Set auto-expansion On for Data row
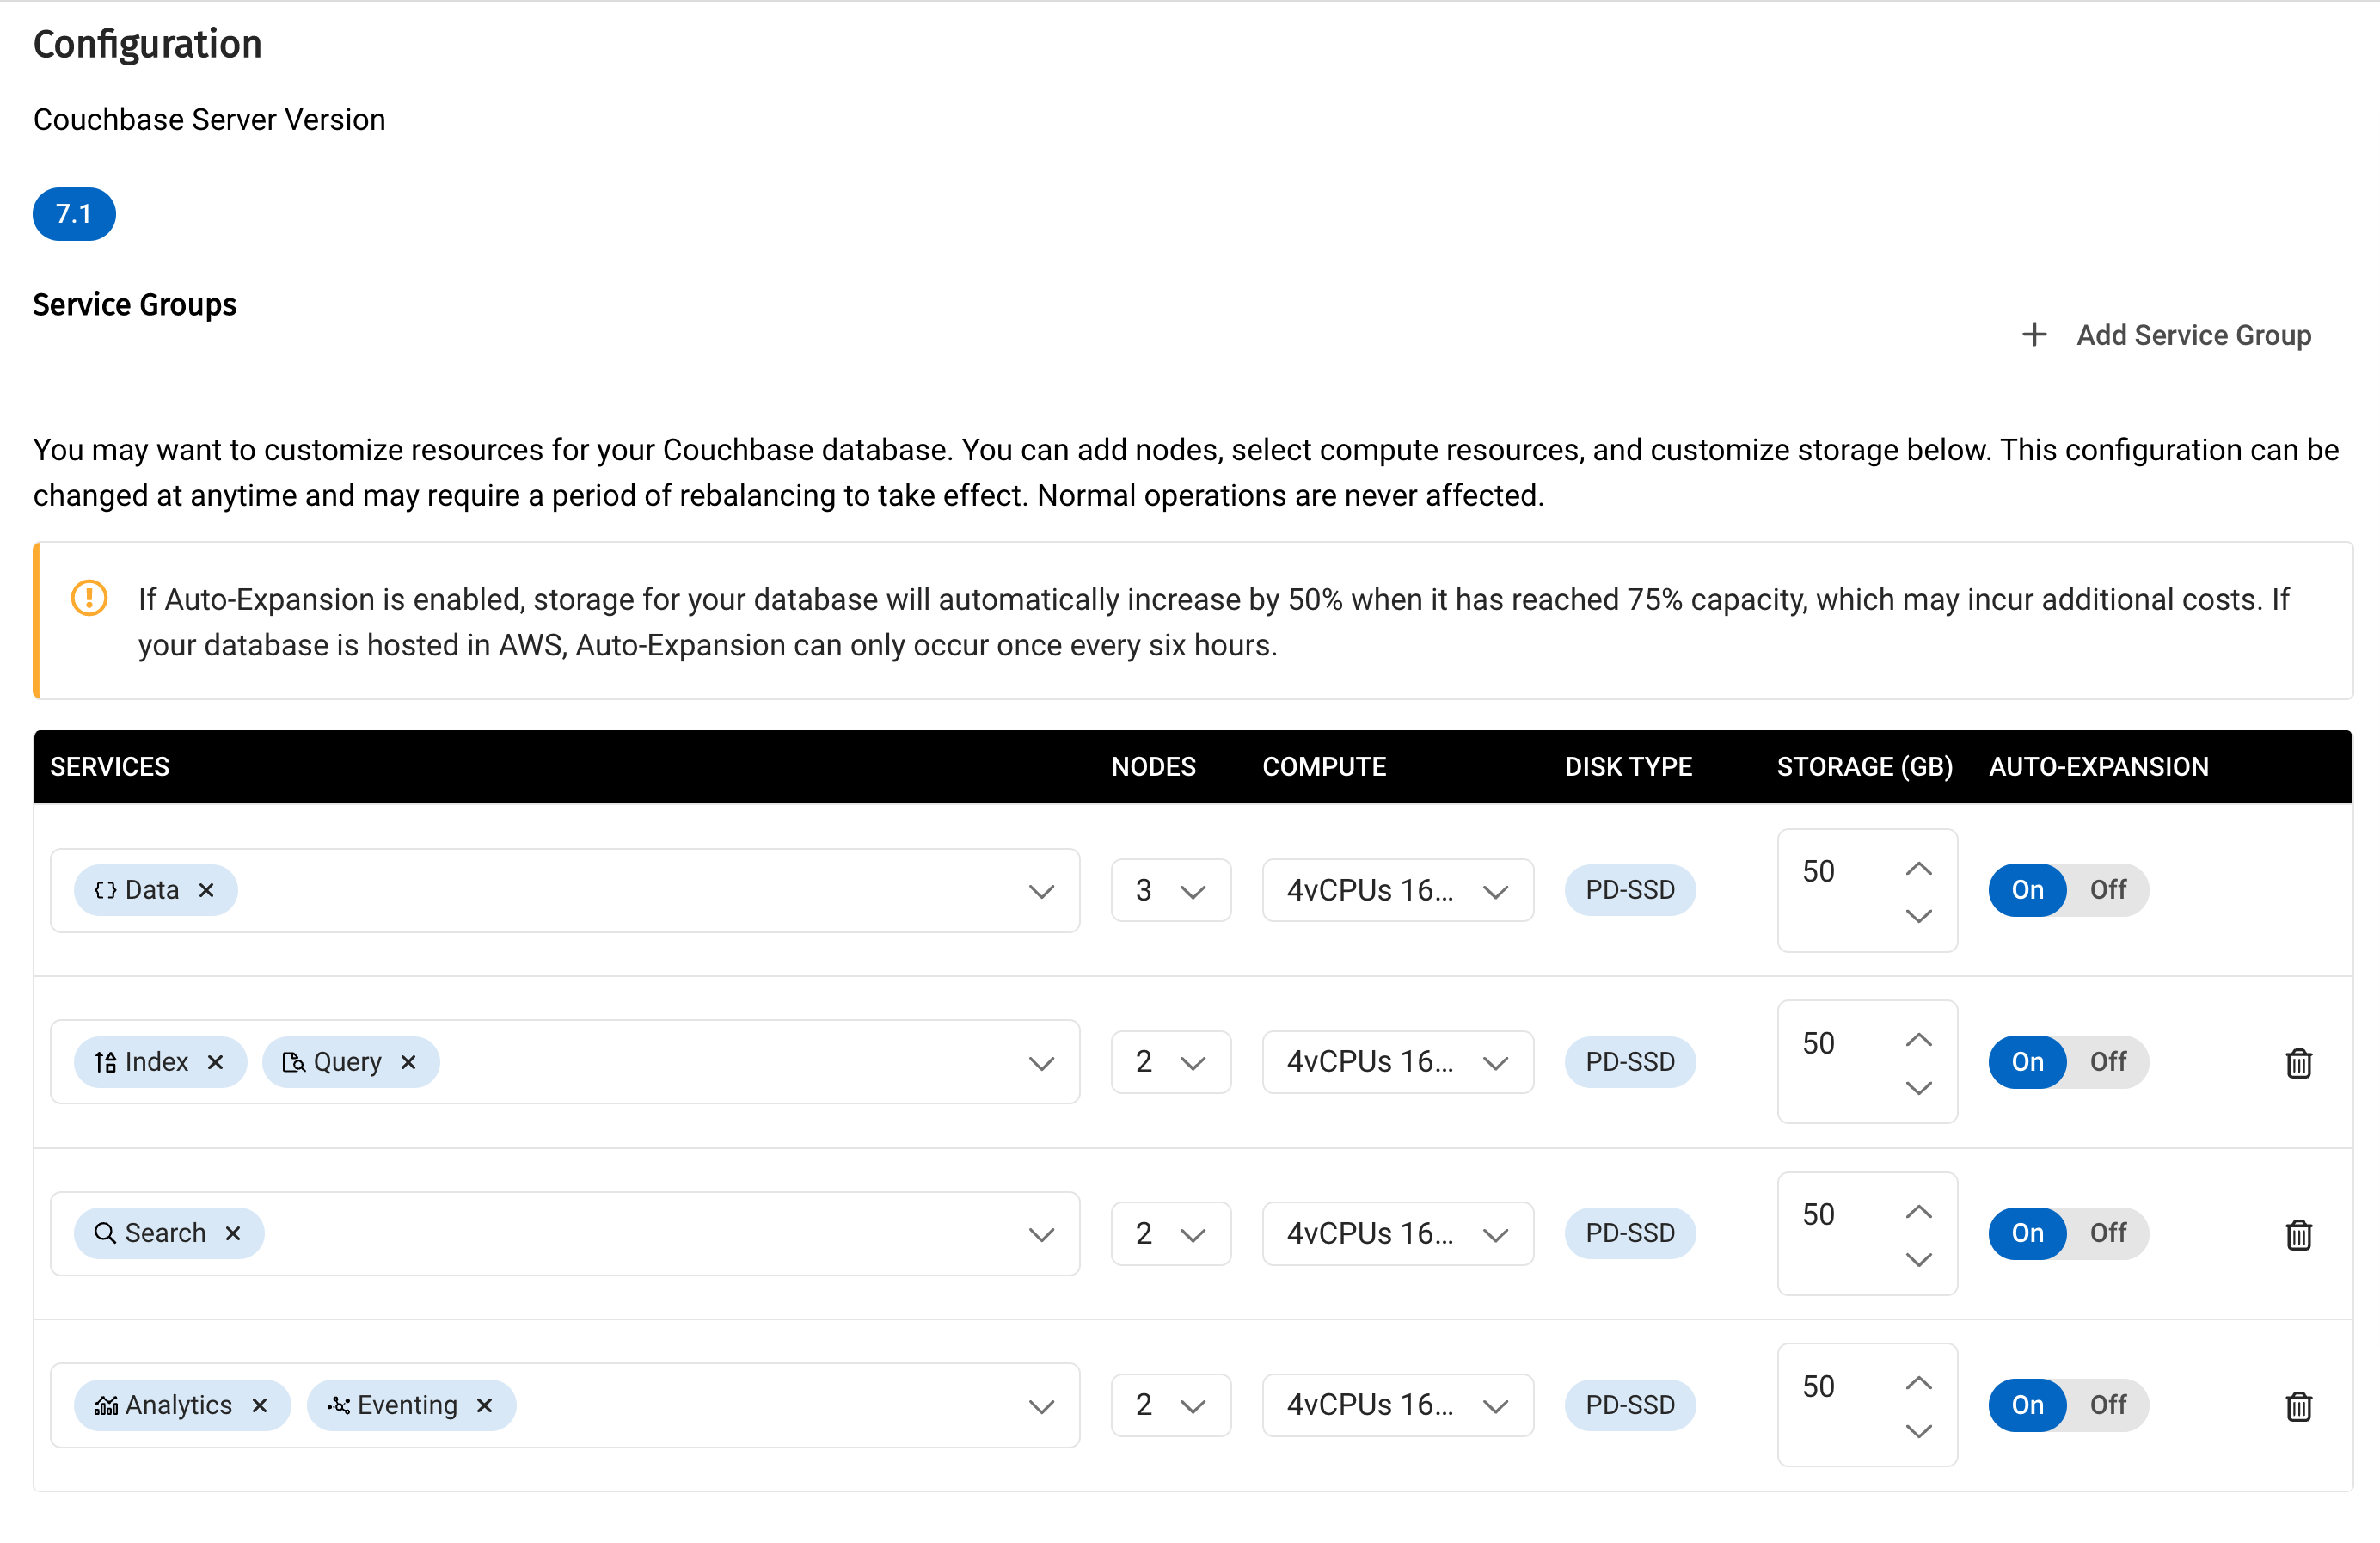This screenshot has width=2380, height=1543. coord(2027,890)
